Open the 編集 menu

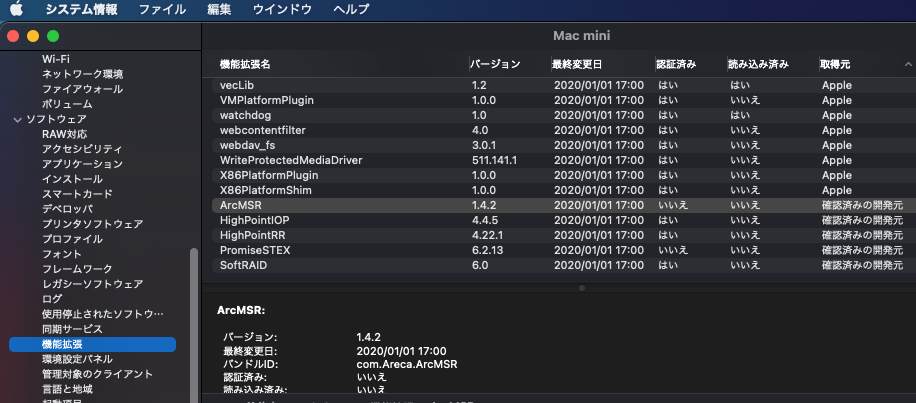pos(219,9)
